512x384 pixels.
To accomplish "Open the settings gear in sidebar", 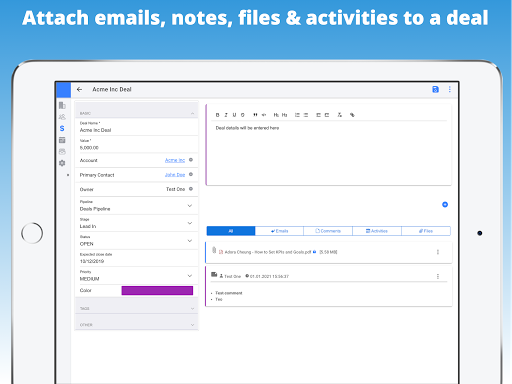I will (62, 163).
